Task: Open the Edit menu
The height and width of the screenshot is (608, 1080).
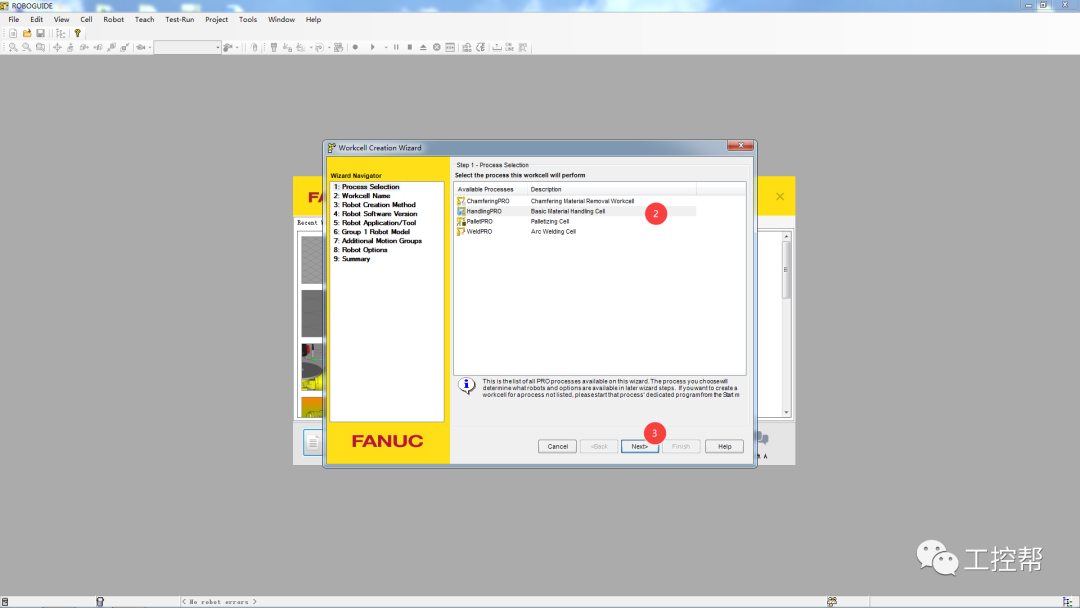Action: (x=37, y=19)
